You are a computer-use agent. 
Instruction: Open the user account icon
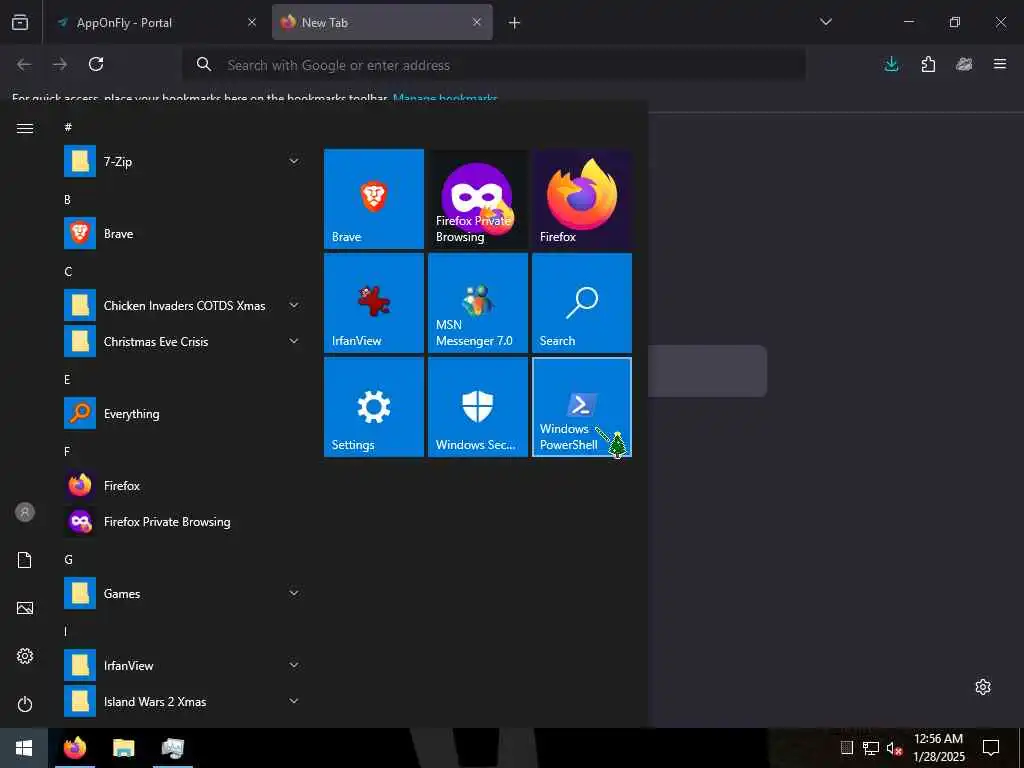coord(25,512)
